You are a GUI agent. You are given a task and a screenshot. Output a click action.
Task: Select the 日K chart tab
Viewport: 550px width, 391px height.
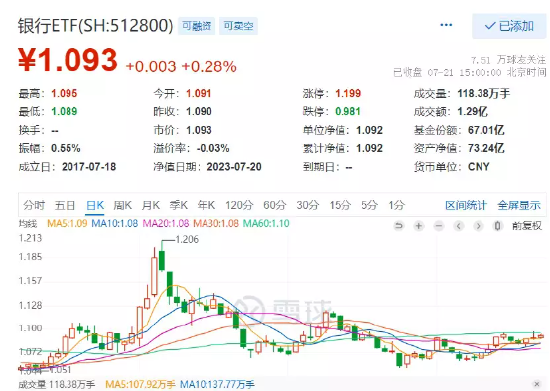[95, 205]
